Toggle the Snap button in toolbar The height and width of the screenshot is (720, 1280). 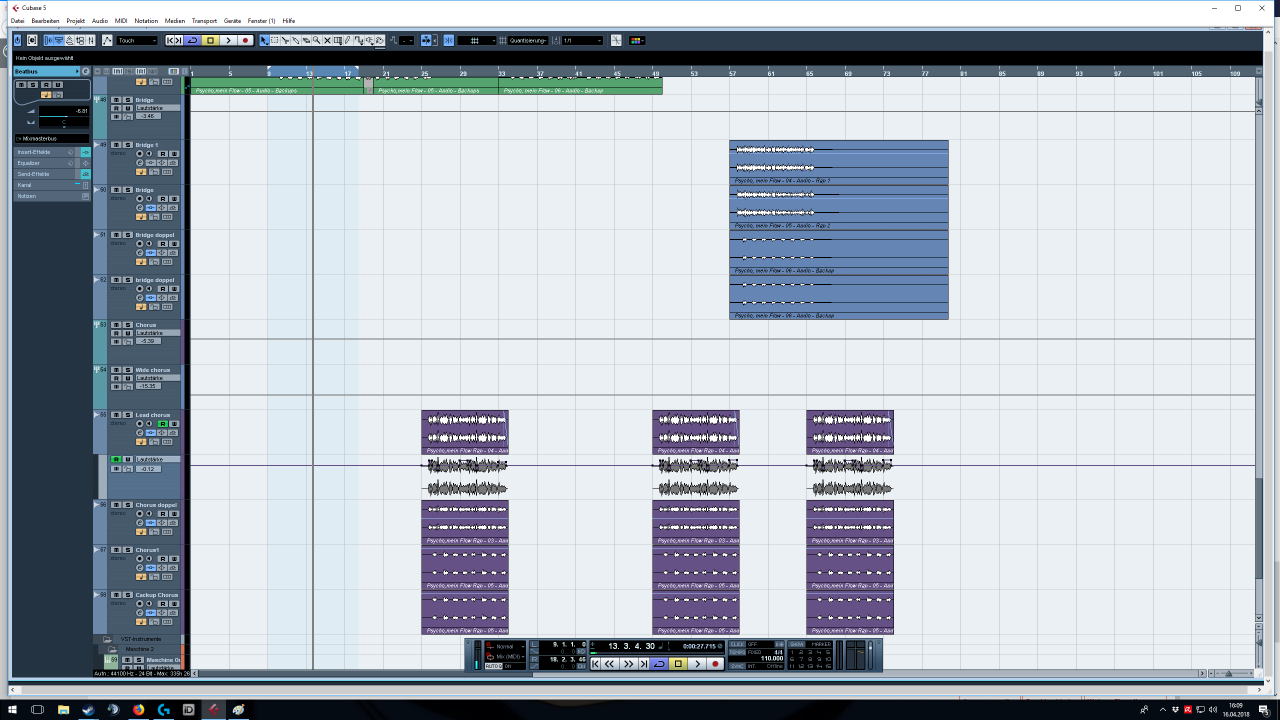coord(449,40)
